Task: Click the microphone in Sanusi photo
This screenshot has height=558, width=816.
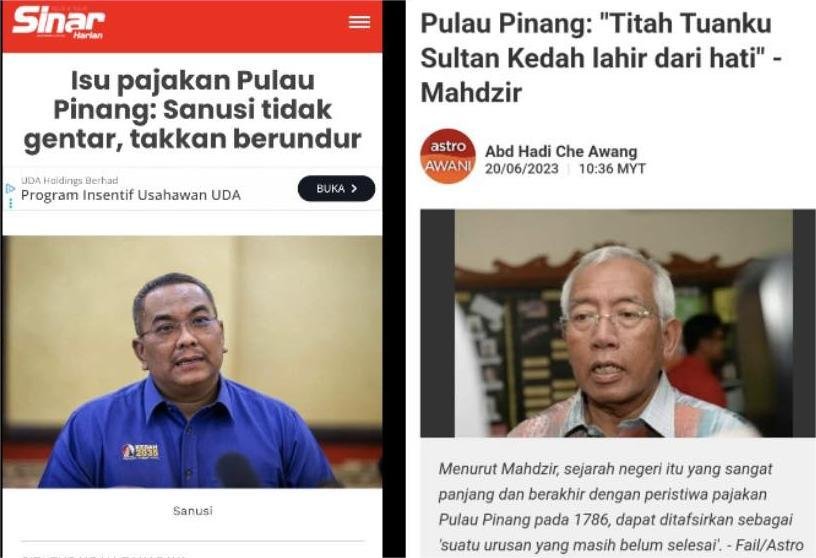Action: point(237,470)
